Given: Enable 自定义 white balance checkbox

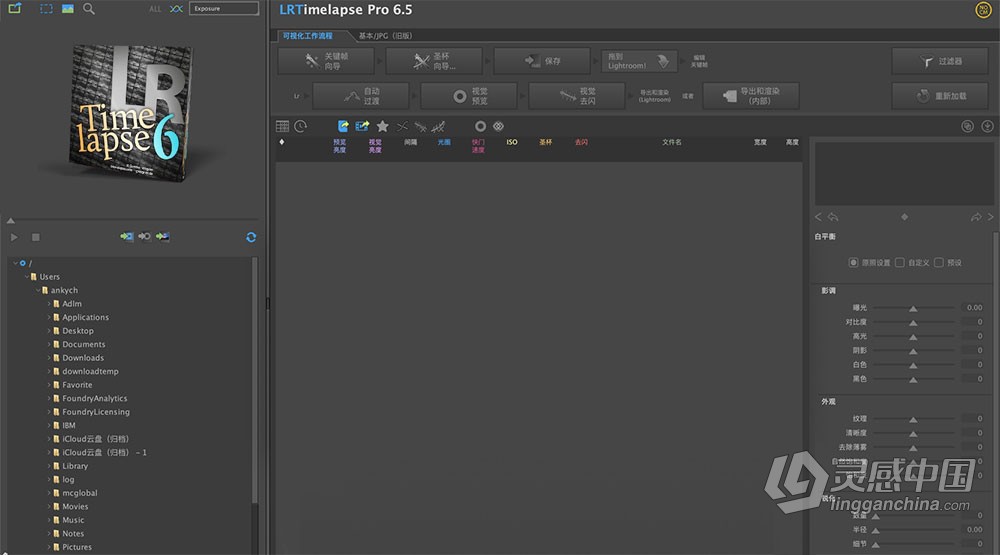Looking at the screenshot, I should 900,262.
